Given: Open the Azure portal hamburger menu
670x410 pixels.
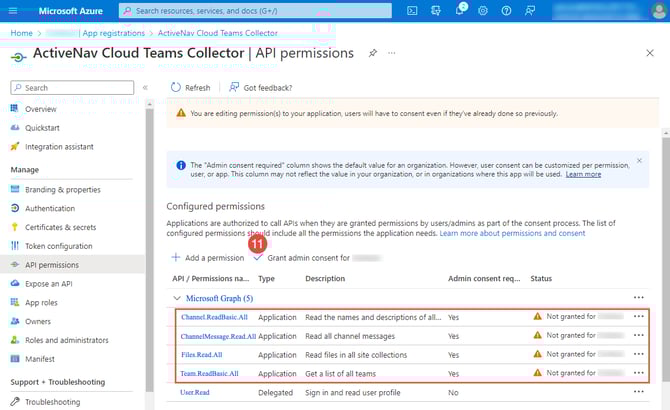Looking at the screenshot, I should 13,11.
